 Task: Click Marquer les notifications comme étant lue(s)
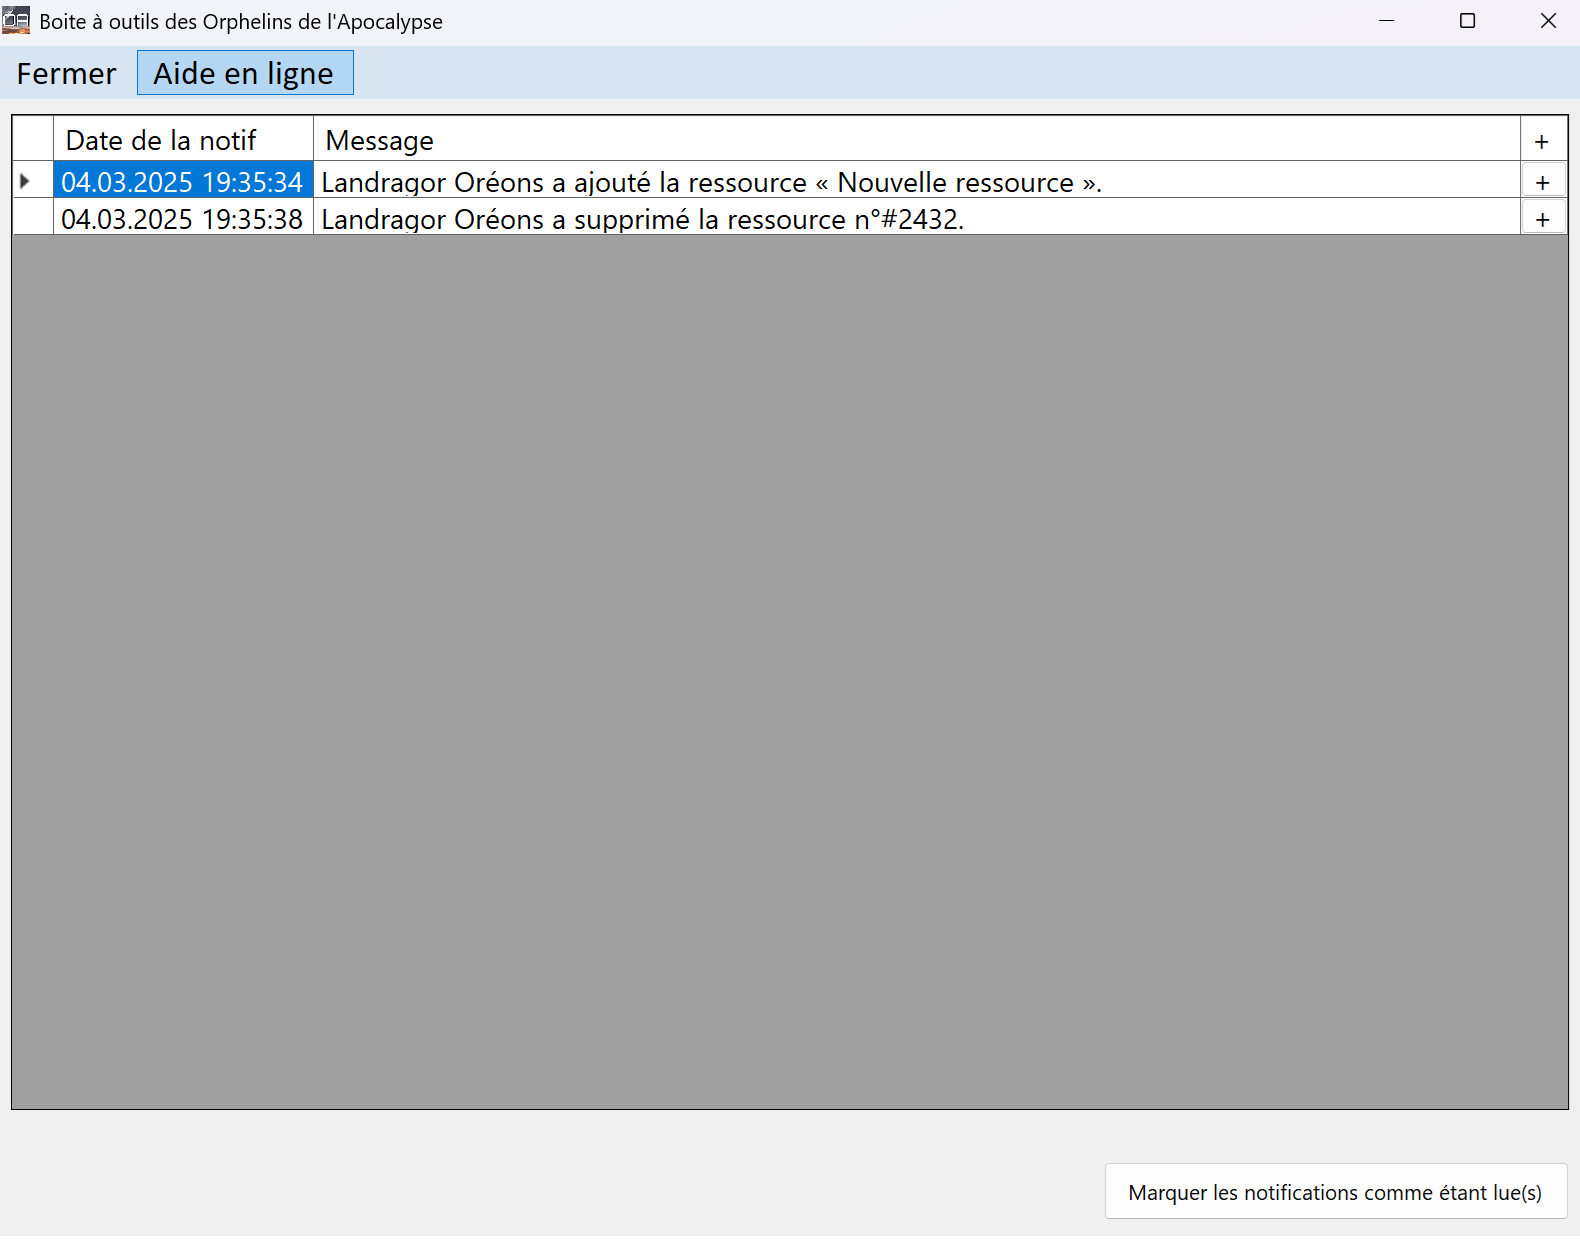point(1335,1192)
